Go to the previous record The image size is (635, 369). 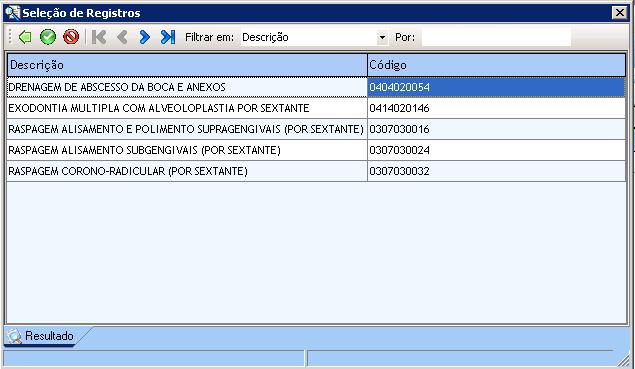click(x=122, y=37)
